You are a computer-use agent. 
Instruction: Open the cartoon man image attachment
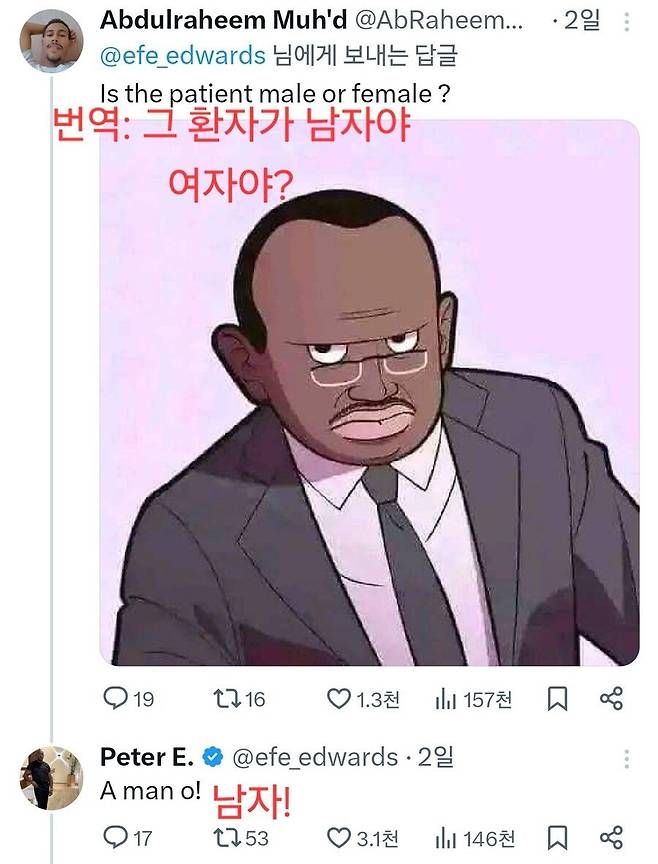(370, 400)
